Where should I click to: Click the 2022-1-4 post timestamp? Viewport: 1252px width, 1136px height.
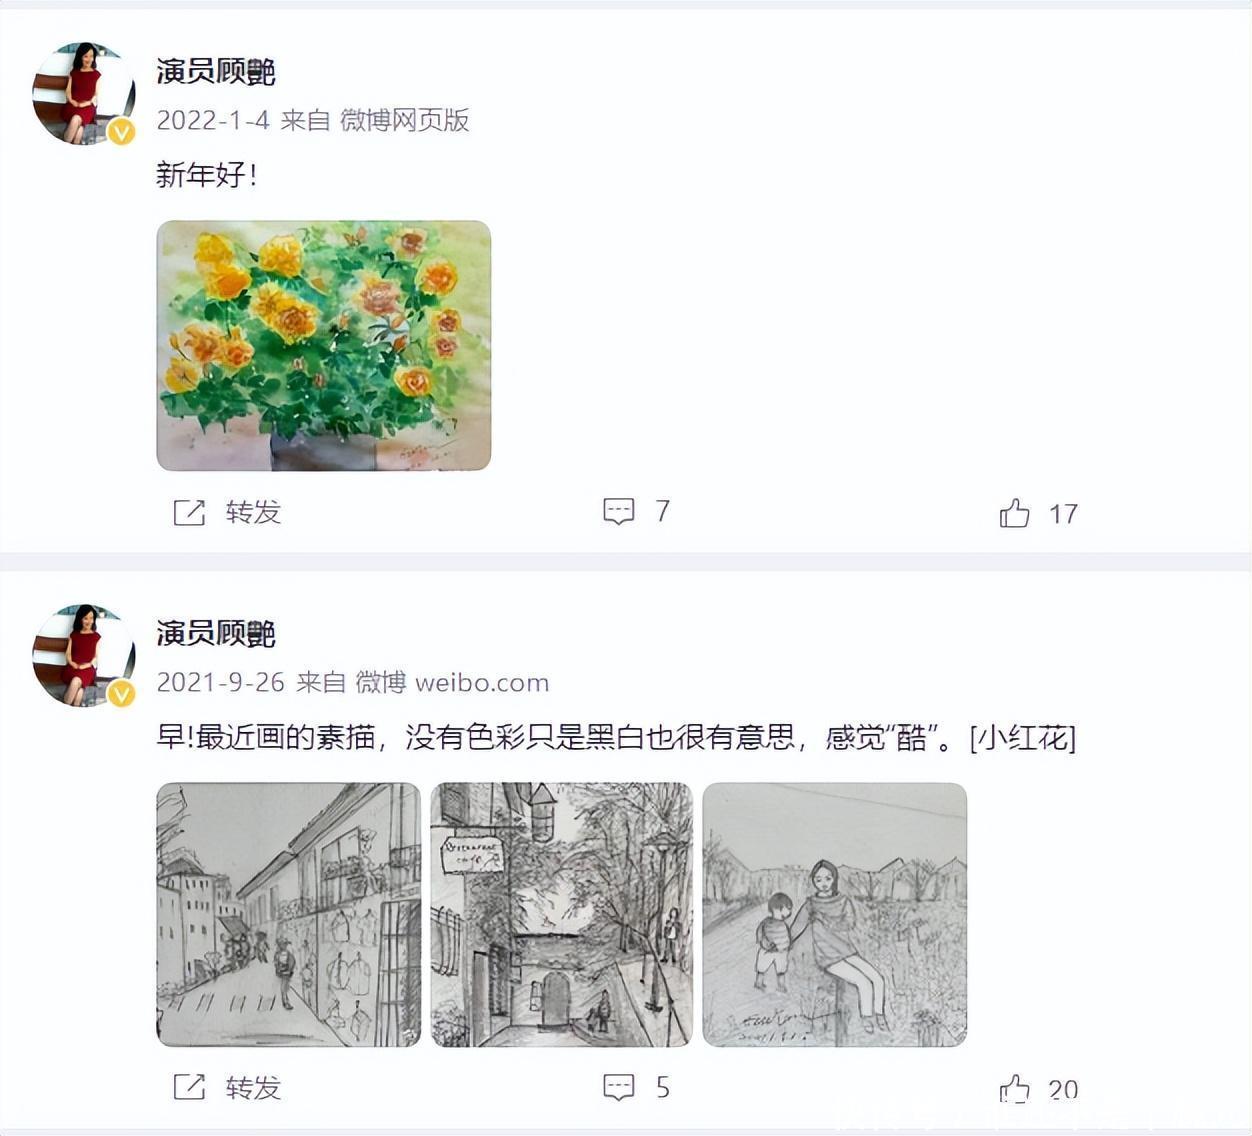pos(213,120)
